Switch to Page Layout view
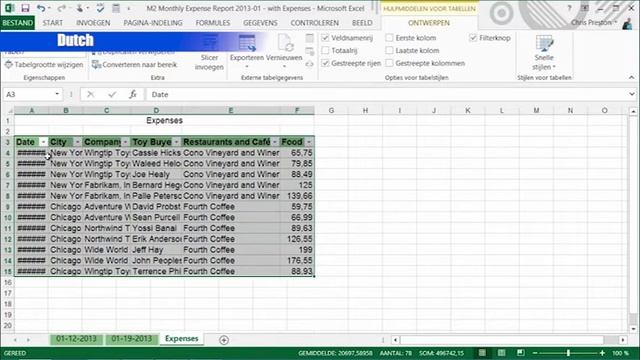640x360 pixels. point(502,353)
